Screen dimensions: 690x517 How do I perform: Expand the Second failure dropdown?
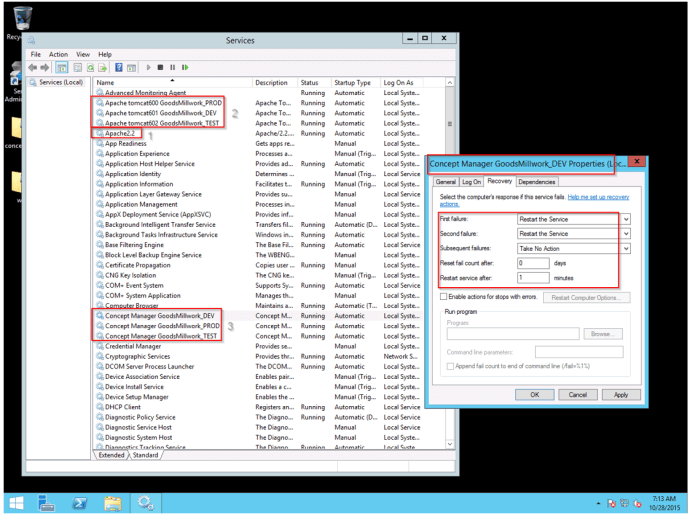tap(626, 234)
